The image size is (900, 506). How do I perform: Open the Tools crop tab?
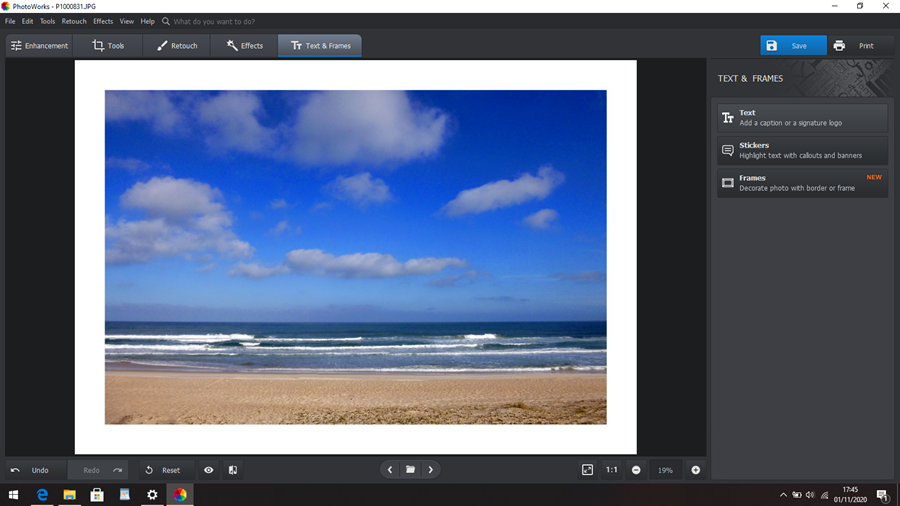click(x=108, y=46)
